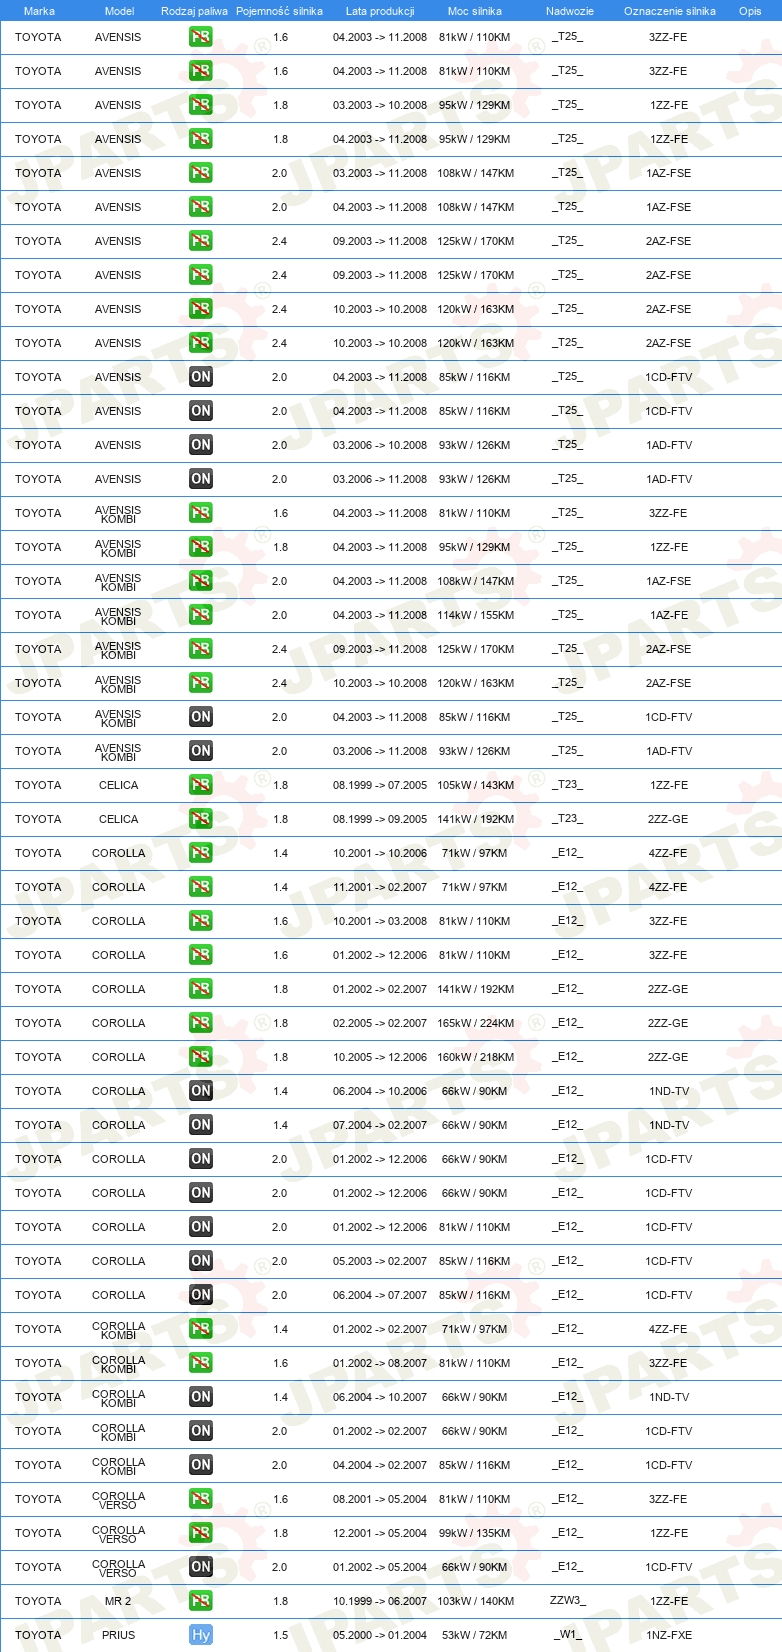
Task: Click the 1NZ-FXE engine code
Action: [668, 1635]
